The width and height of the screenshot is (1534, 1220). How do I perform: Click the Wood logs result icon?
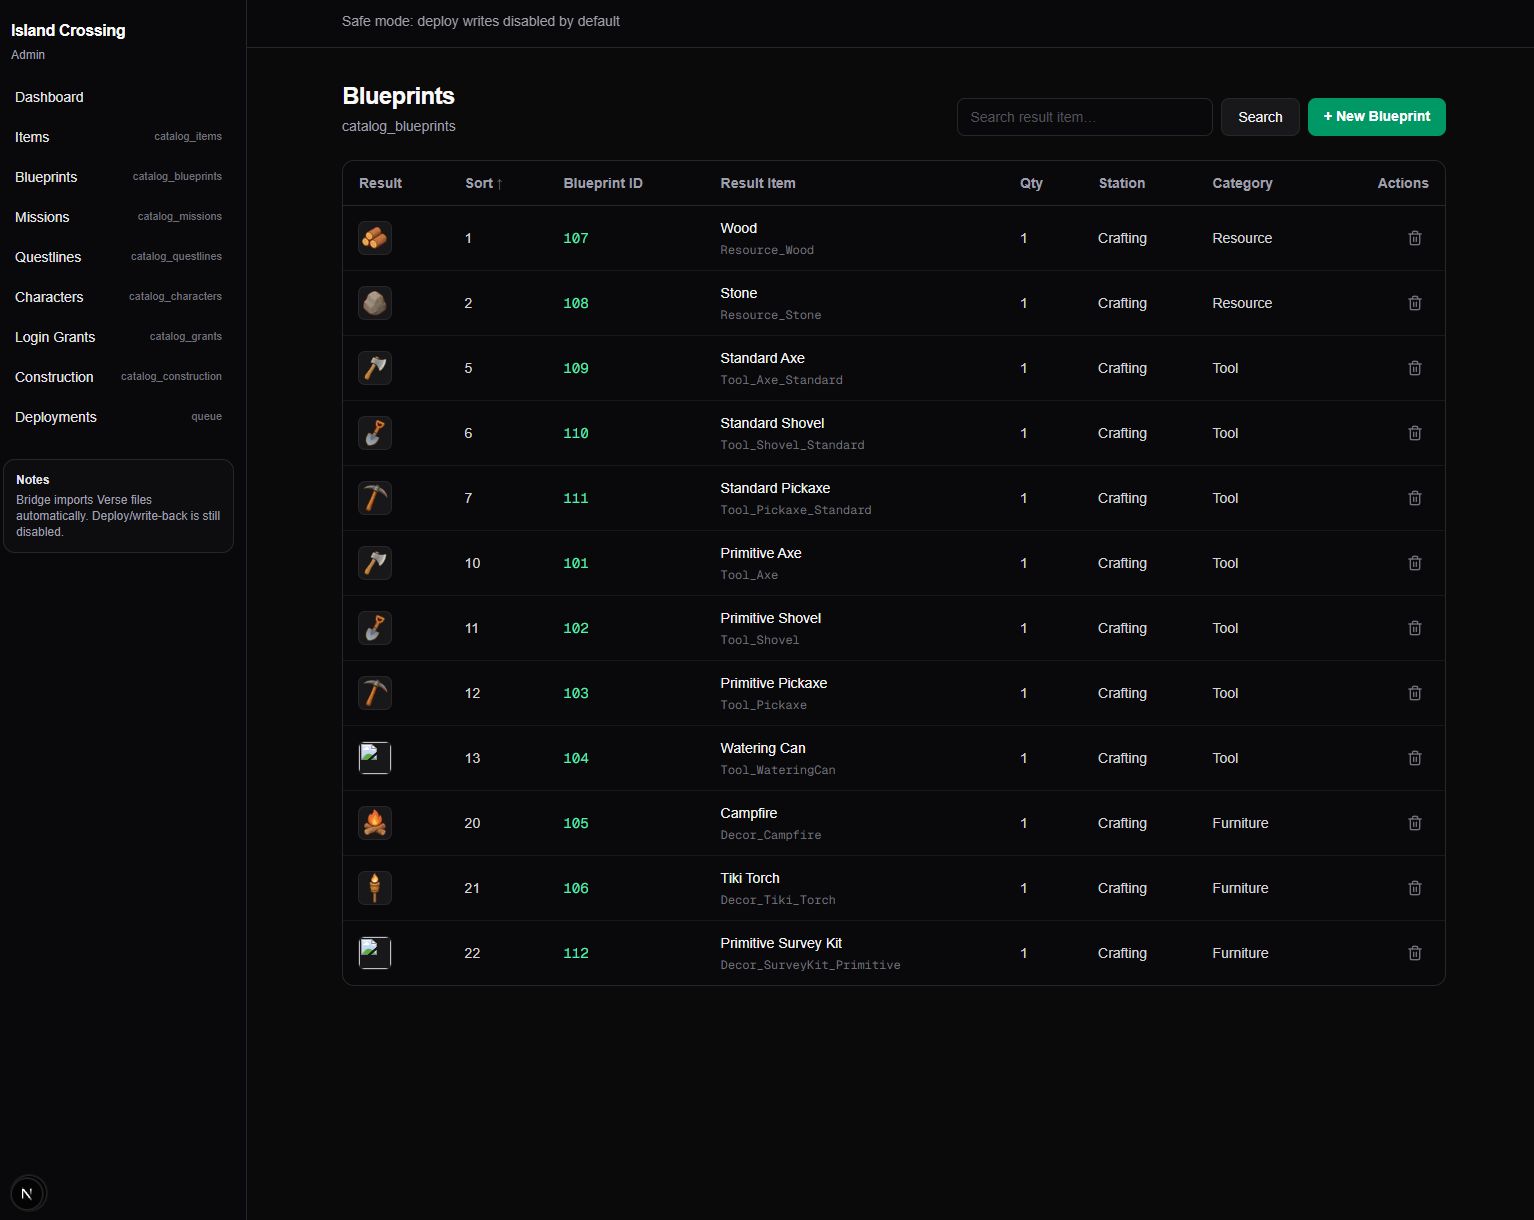pos(375,238)
